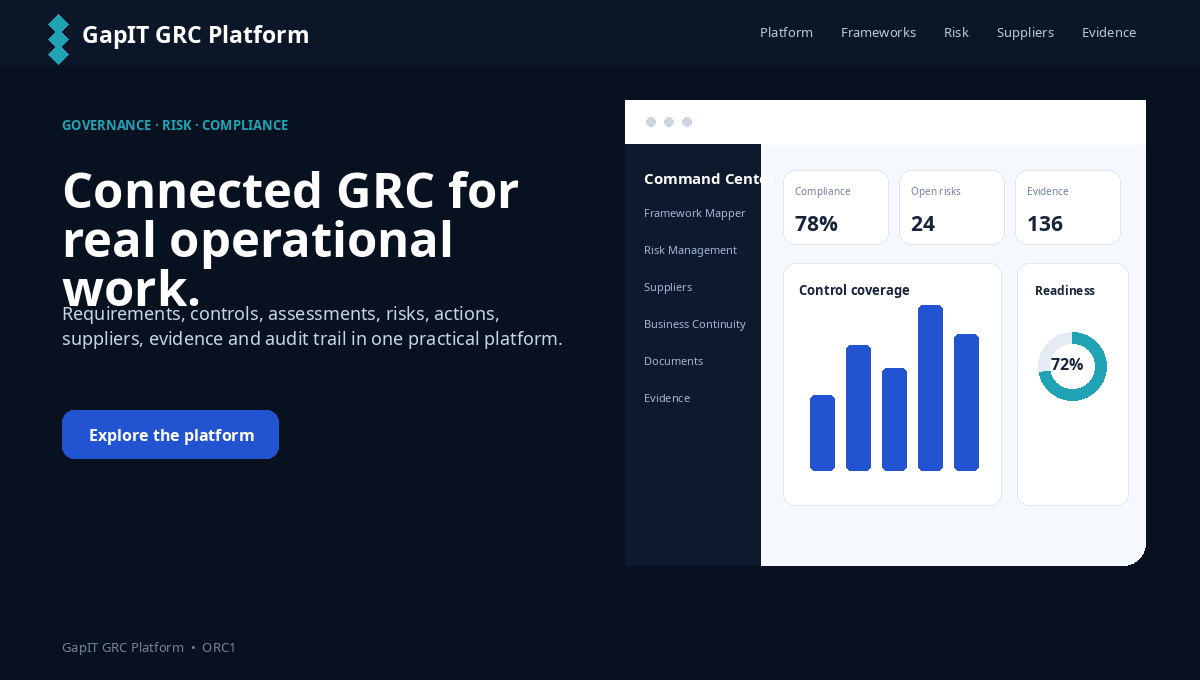Click the GOVERNANCE · RISK · COMPLIANCE tagline
This screenshot has height=680, width=1200.
175,125
